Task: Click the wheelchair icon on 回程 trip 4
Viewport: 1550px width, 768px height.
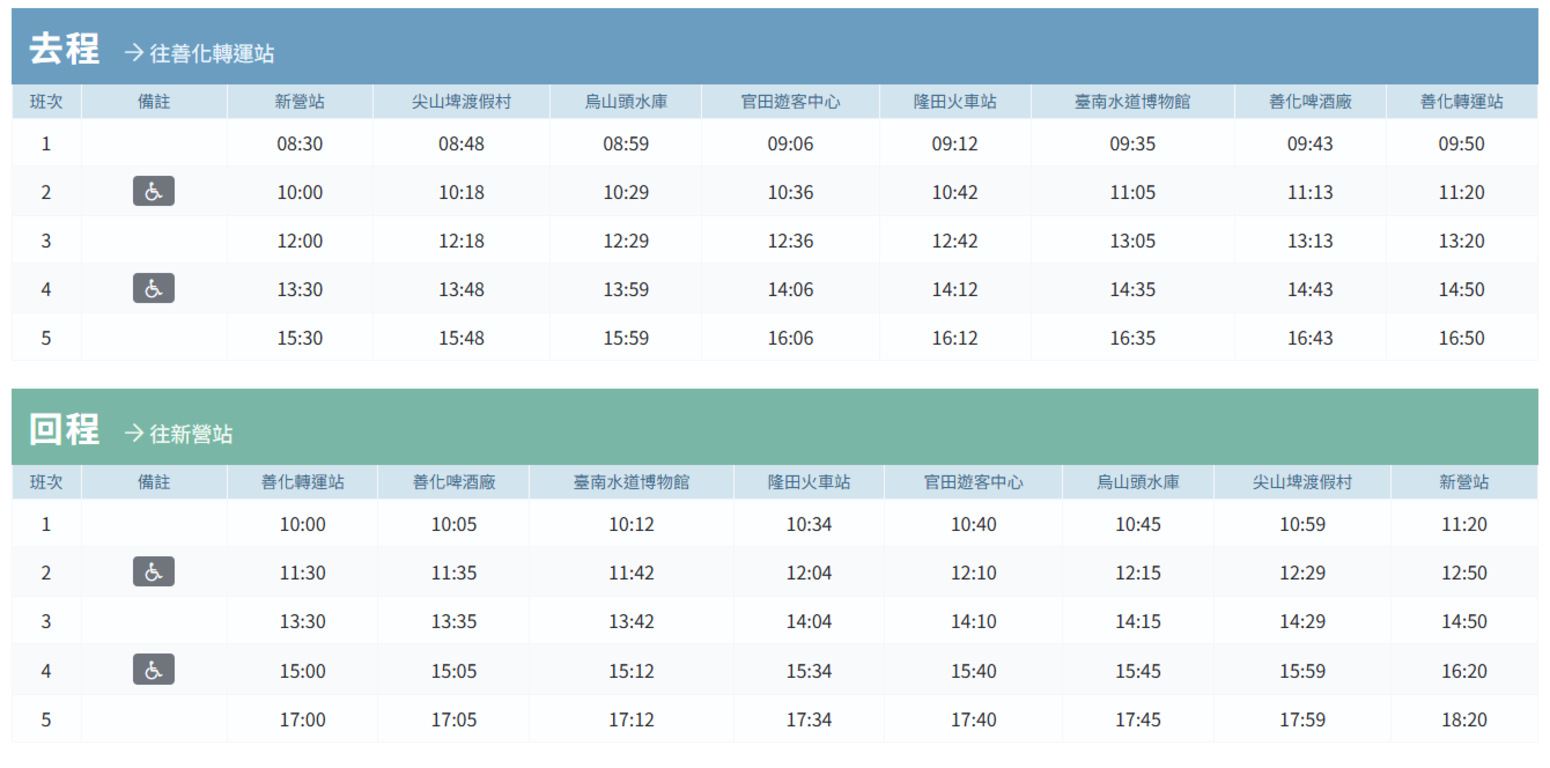Action: tap(153, 669)
